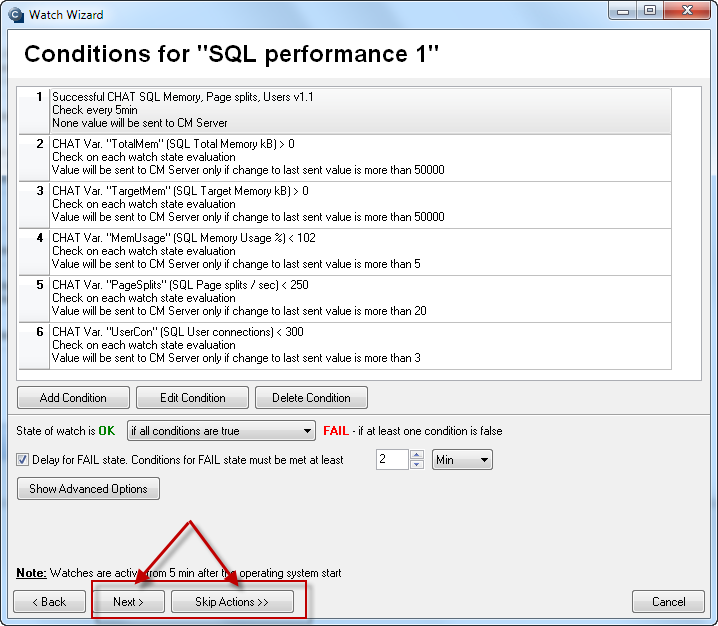This screenshot has width=718, height=626.
Task: Click the Watch Wizard title bar icon
Action: pos(16,15)
